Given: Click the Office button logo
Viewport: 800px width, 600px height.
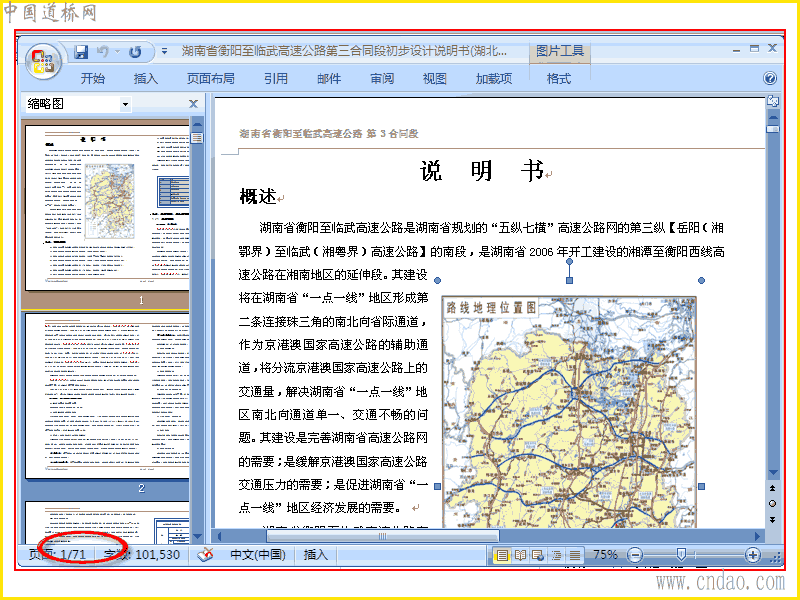Looking at the screenshot, I should [43, 61].
